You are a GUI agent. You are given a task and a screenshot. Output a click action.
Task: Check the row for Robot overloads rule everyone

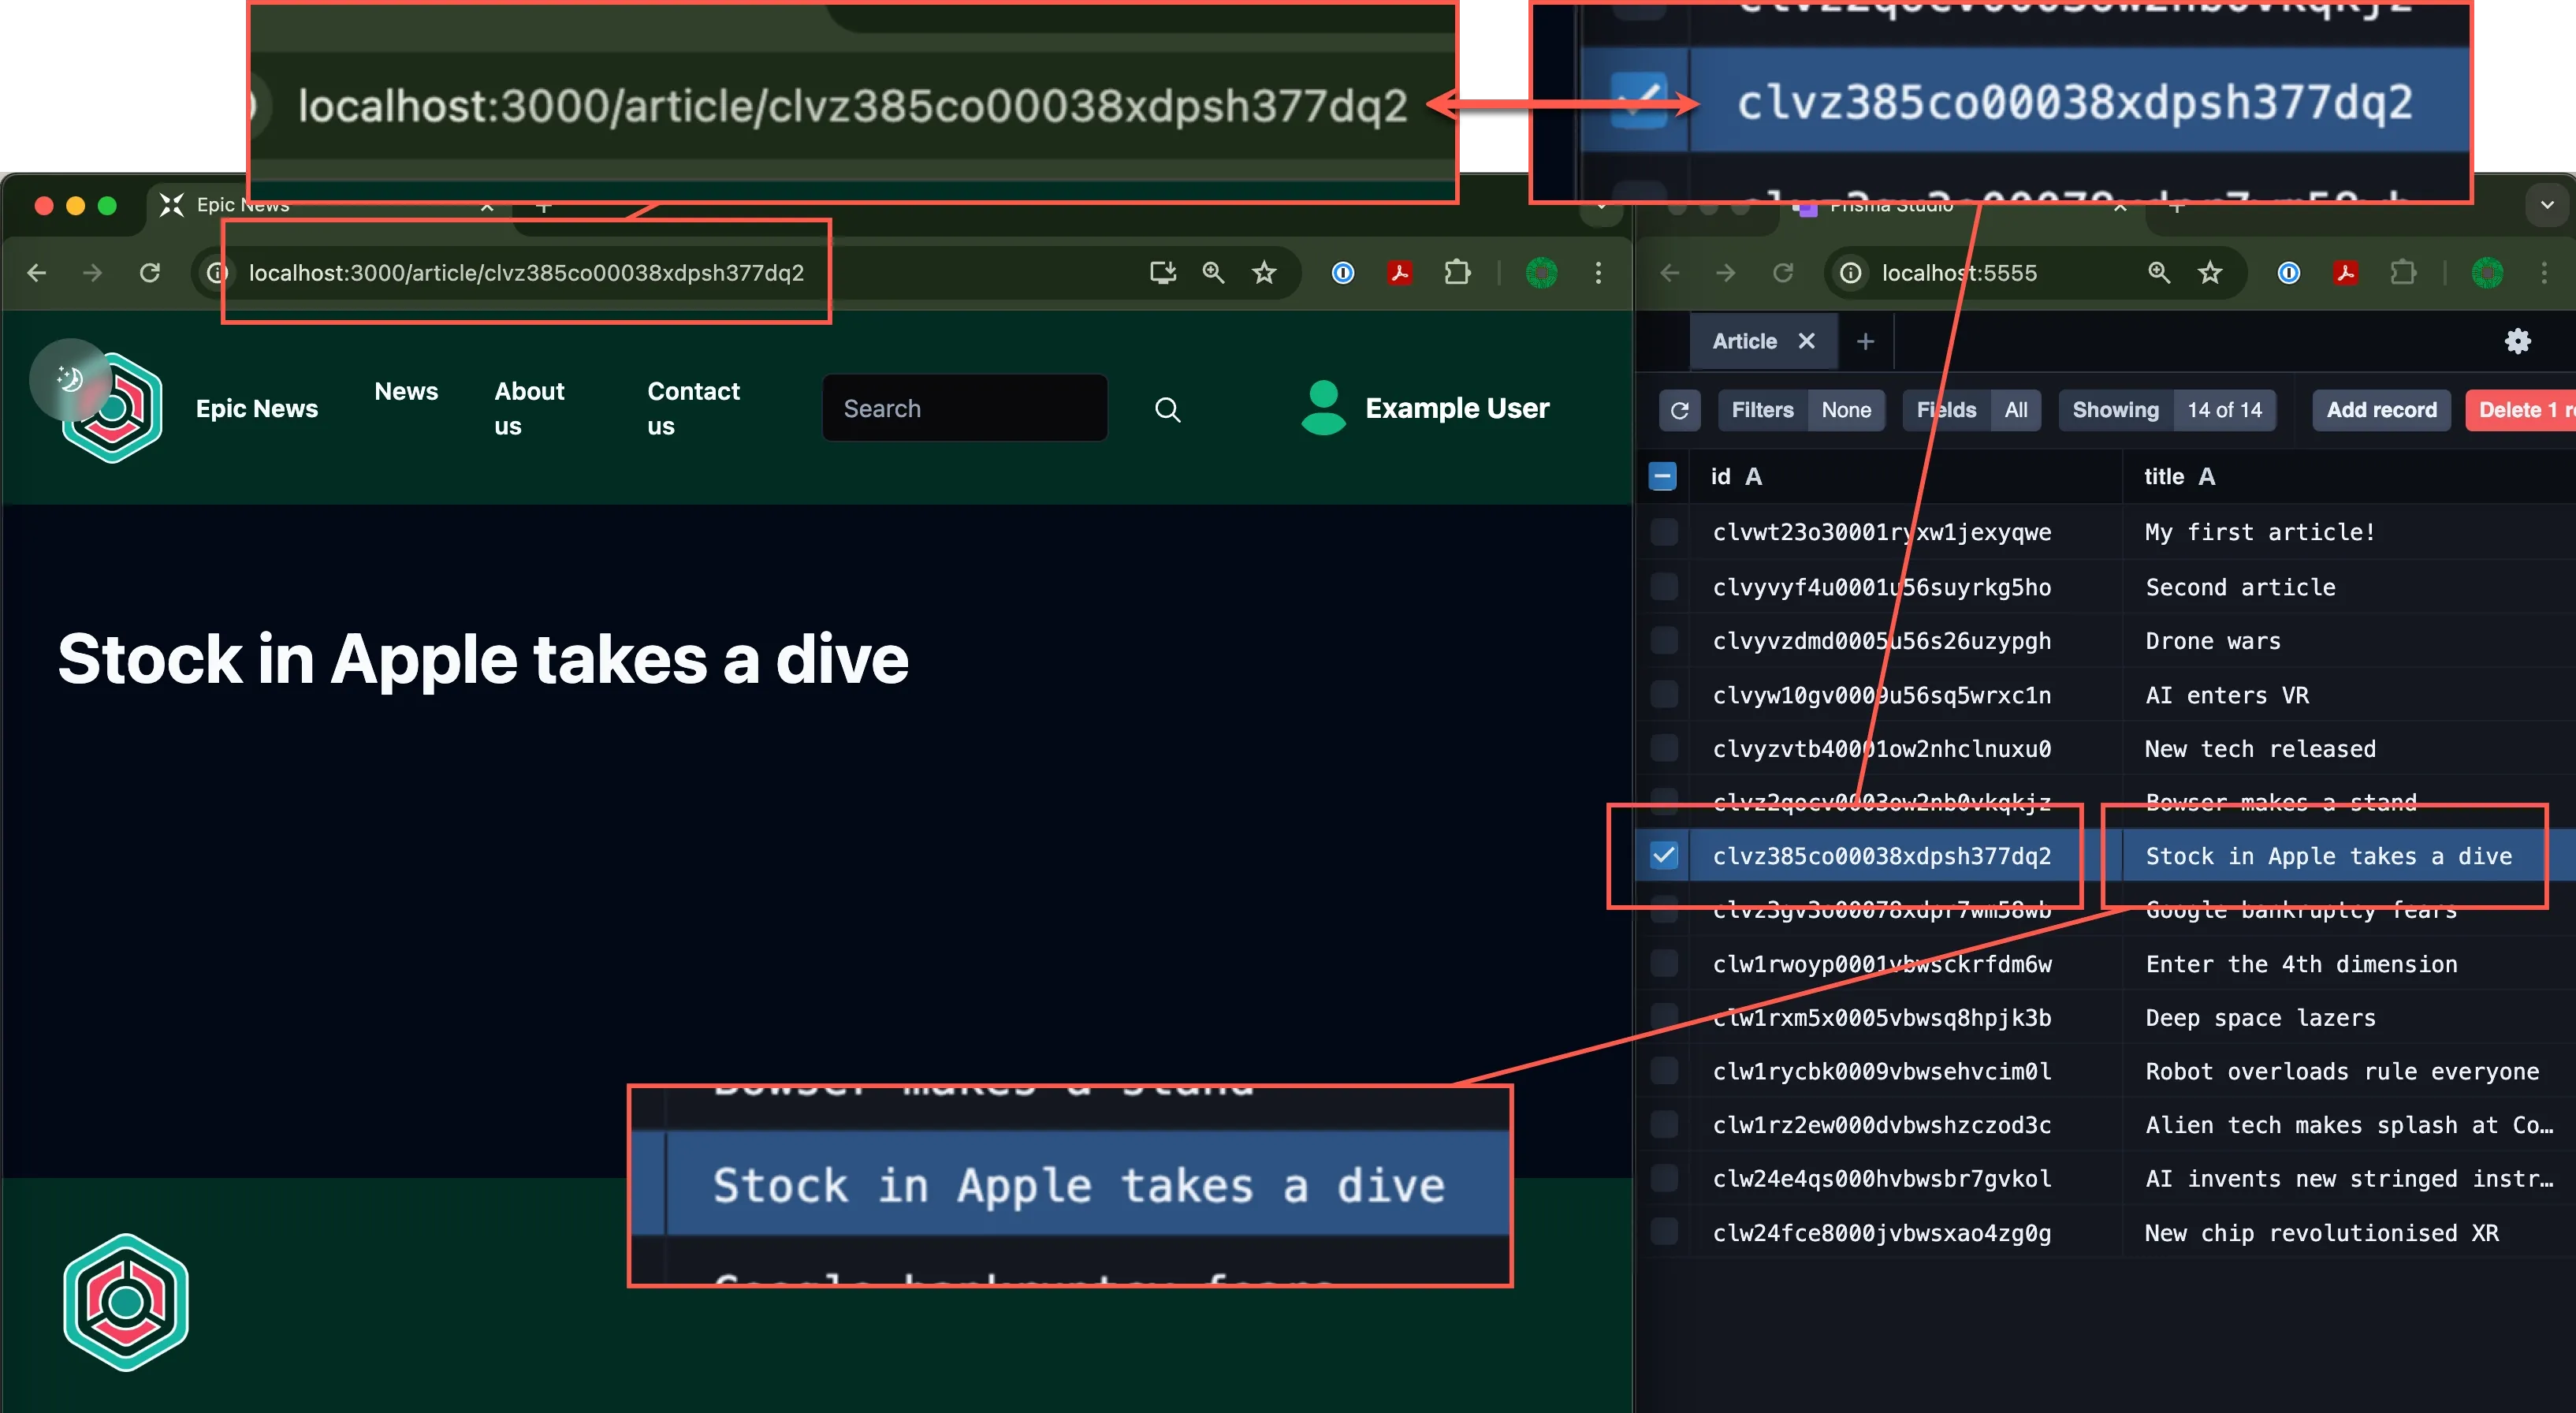coord(1664,1071)
